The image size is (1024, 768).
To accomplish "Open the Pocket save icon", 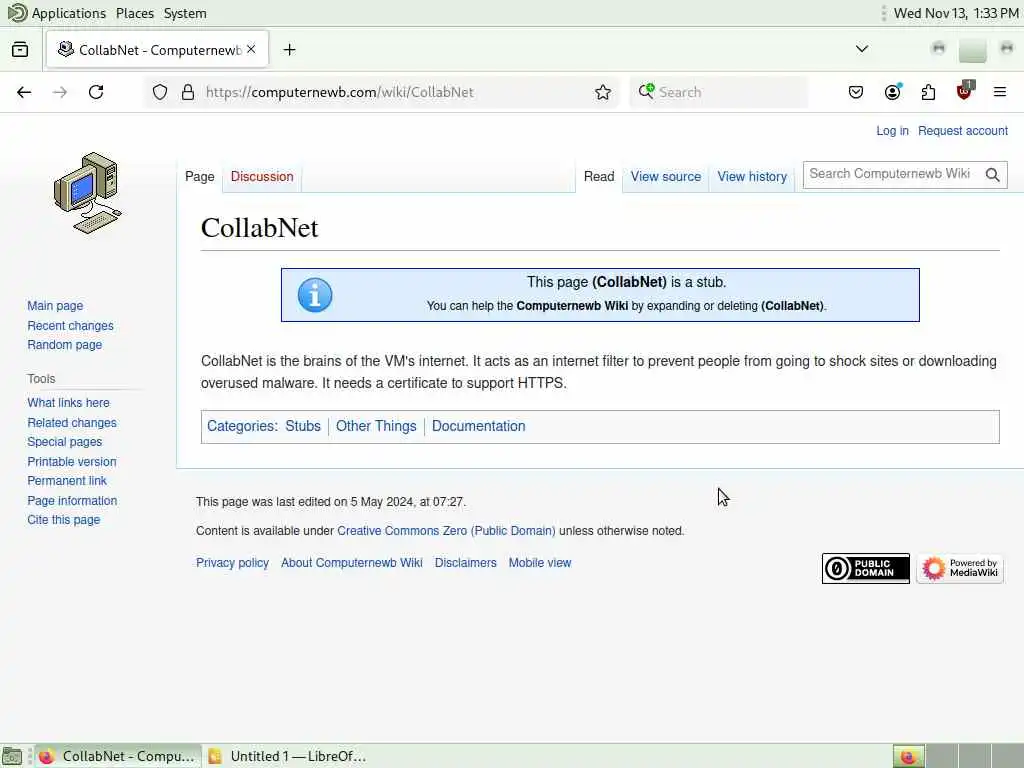I will point(856,92).
